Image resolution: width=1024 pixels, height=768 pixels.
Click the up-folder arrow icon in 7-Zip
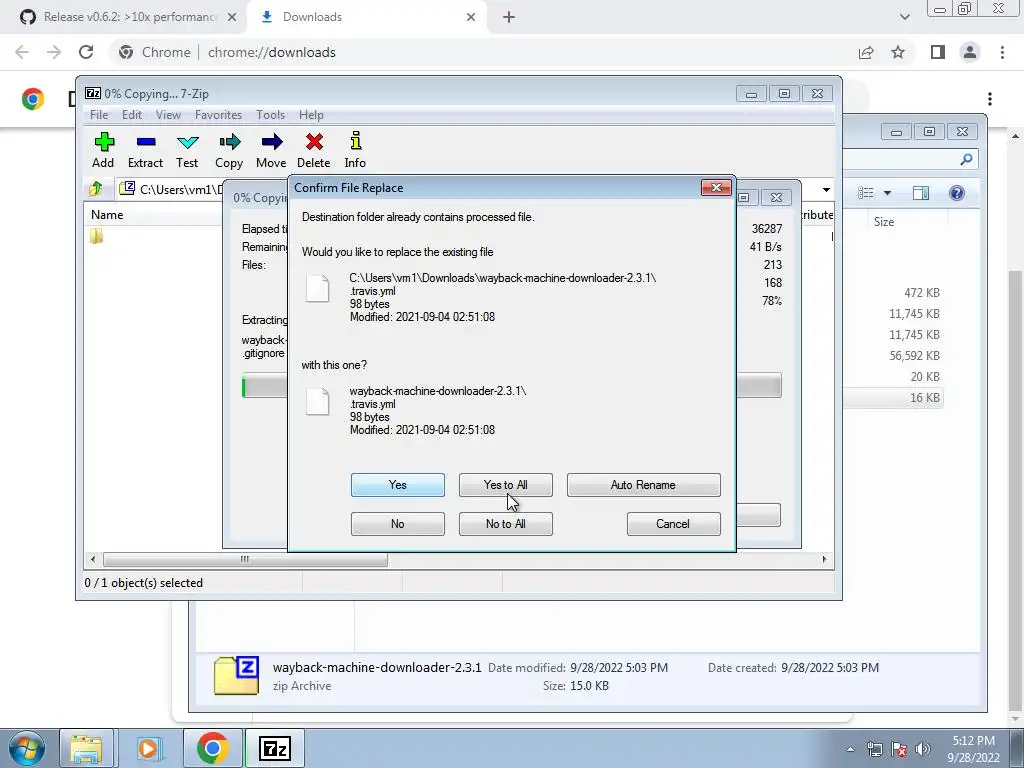(x=96, y=189)
